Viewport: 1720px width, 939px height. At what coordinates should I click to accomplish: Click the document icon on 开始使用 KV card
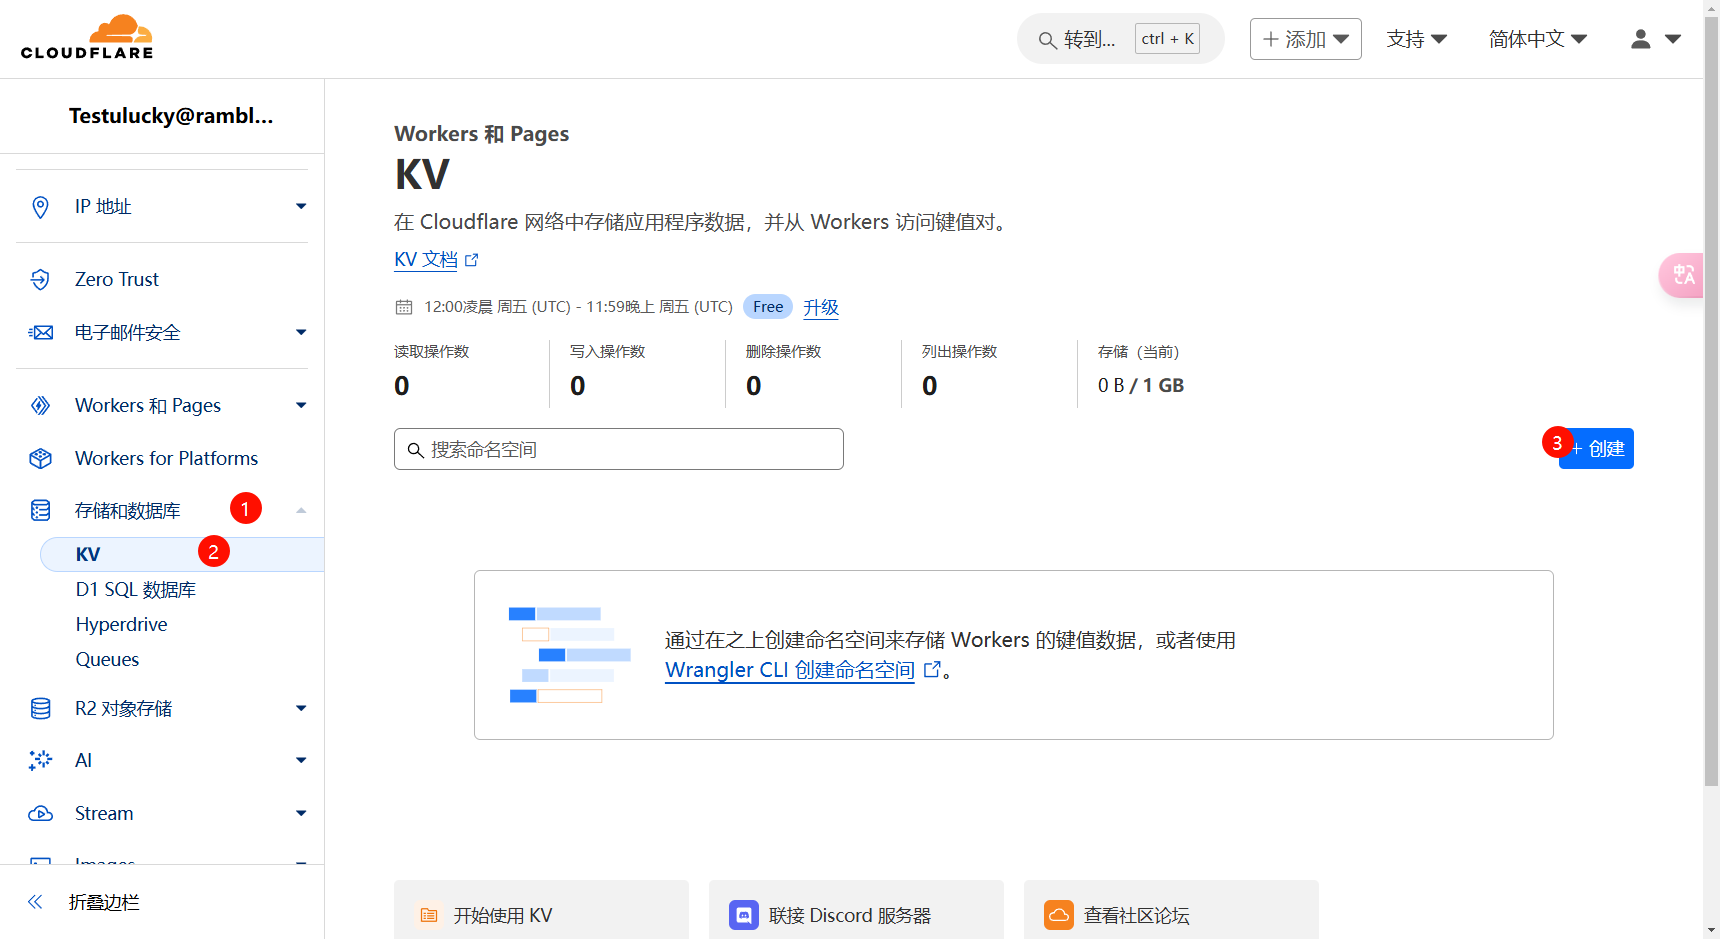429,915
